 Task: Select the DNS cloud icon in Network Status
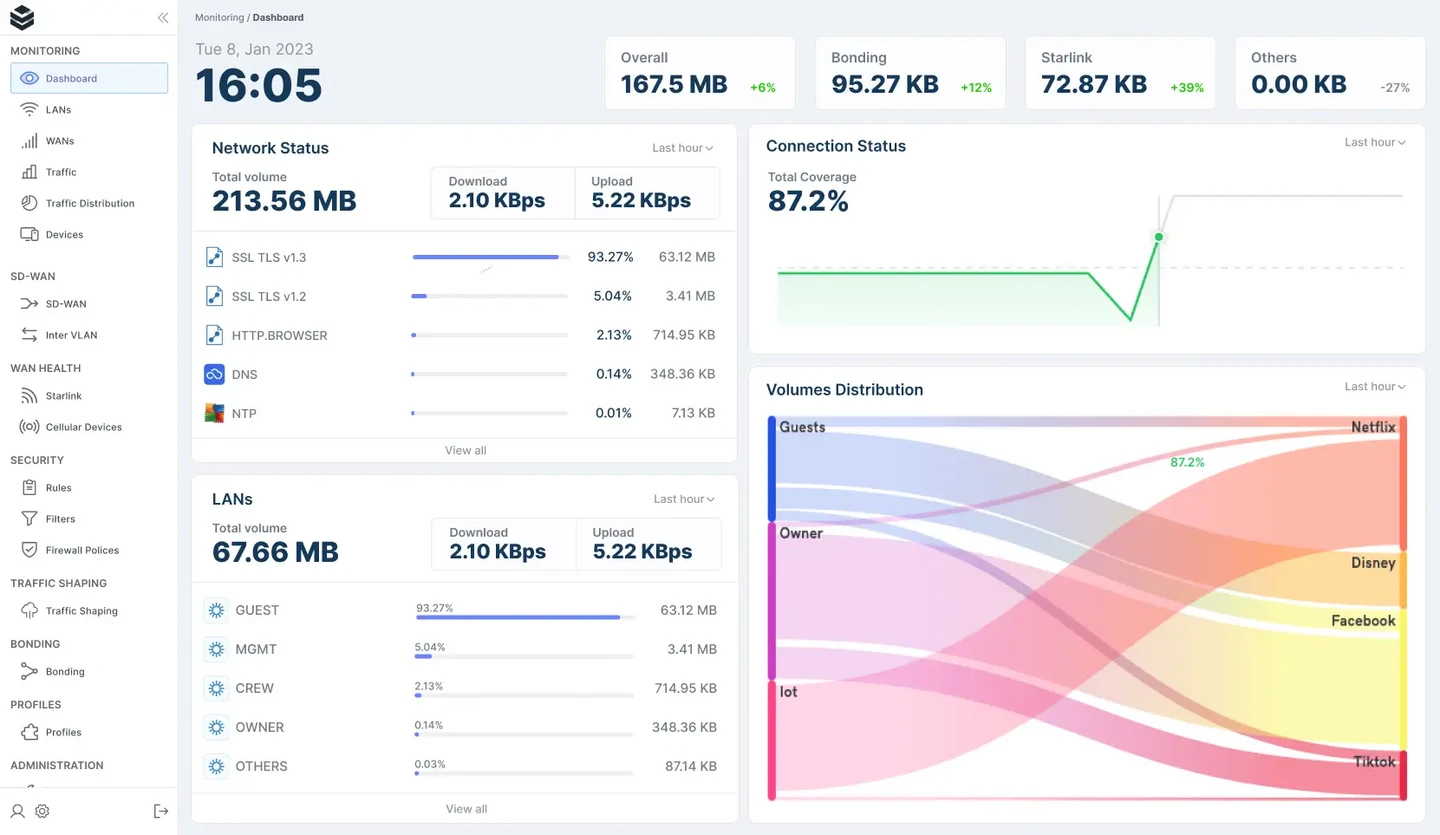[214, 374]
